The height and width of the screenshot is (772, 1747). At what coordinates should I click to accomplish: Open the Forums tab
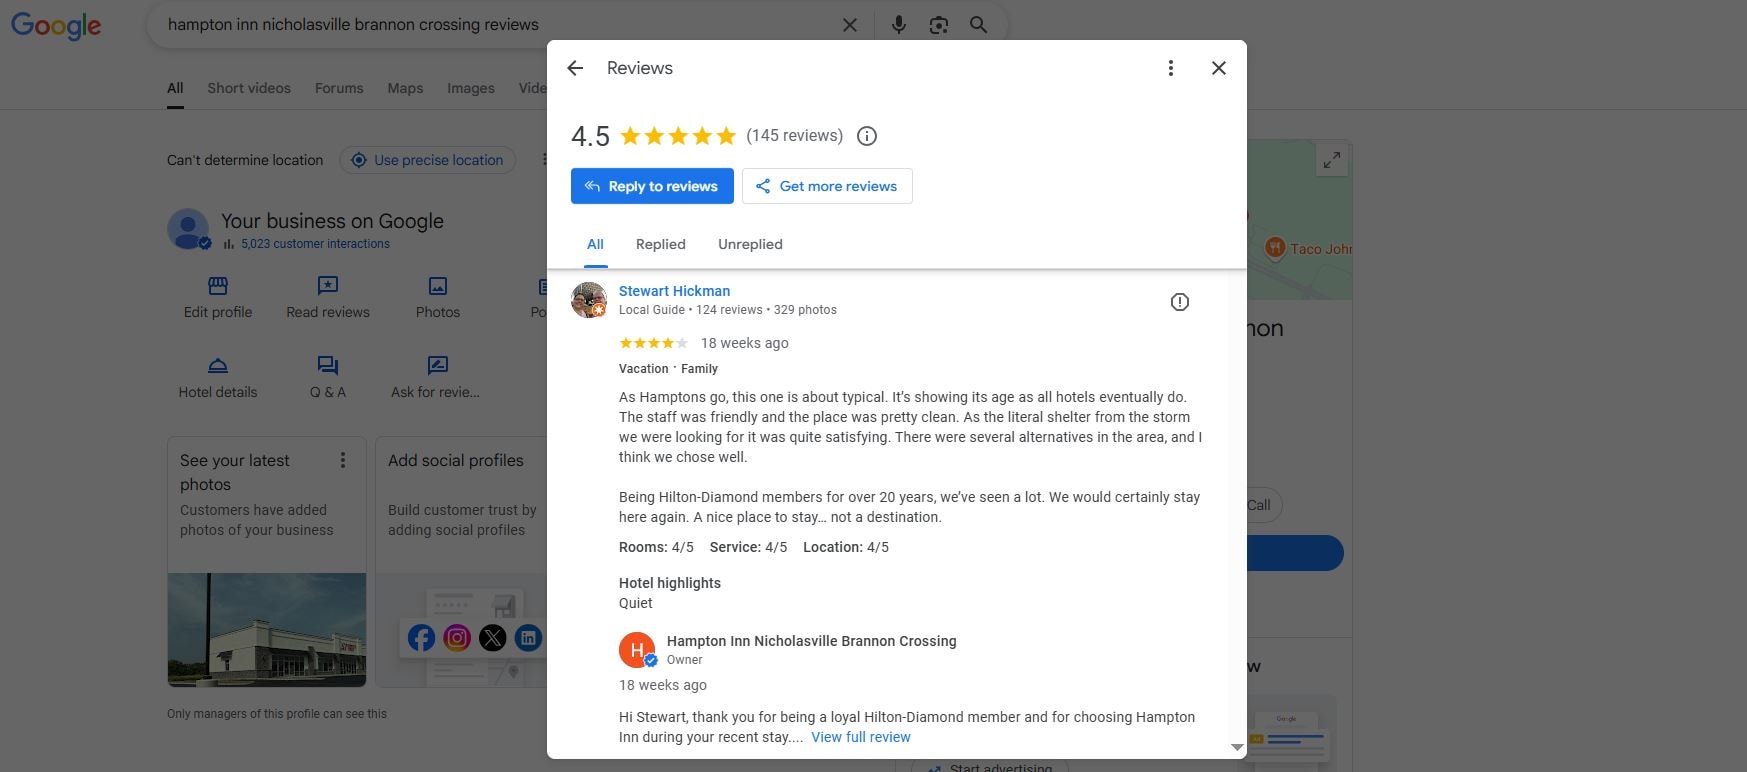[339, 88]
